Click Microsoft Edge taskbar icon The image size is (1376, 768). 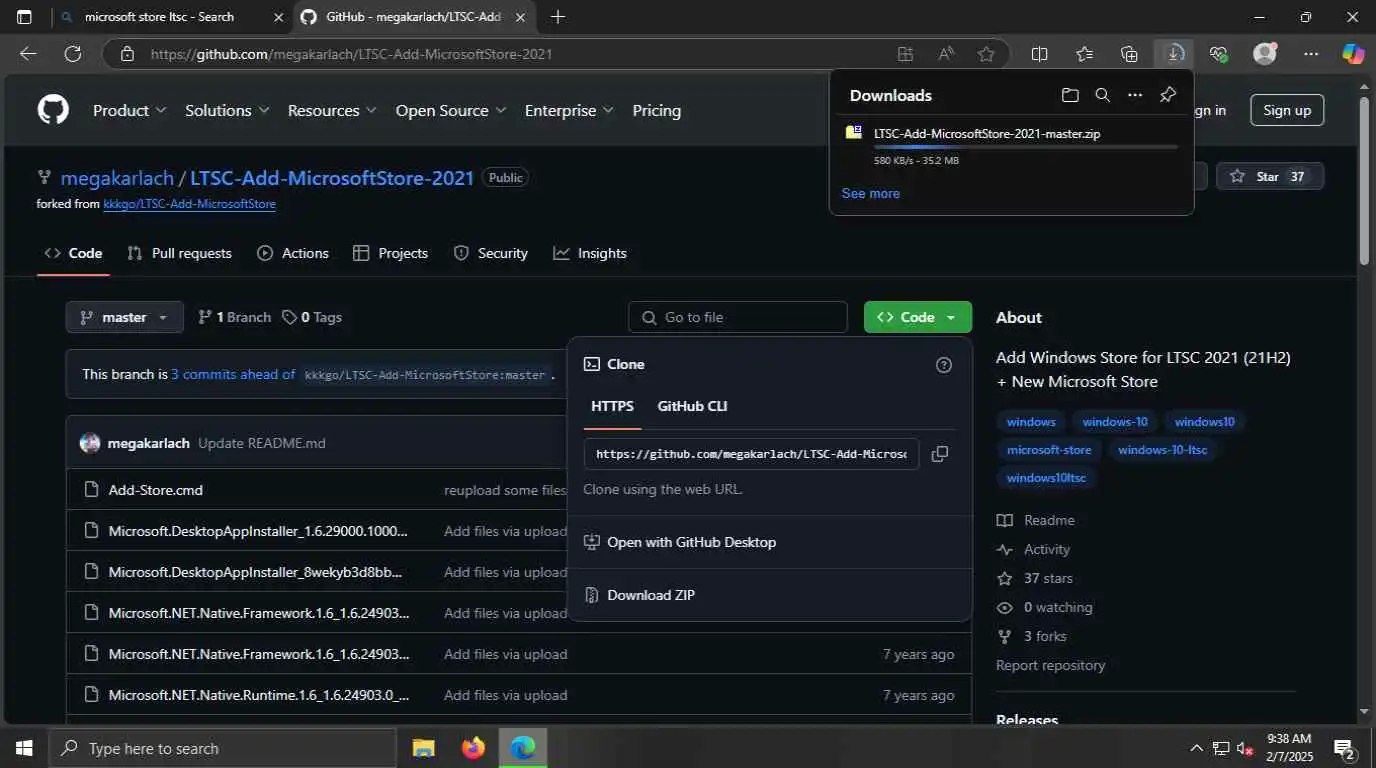click(x=522, y=748)
